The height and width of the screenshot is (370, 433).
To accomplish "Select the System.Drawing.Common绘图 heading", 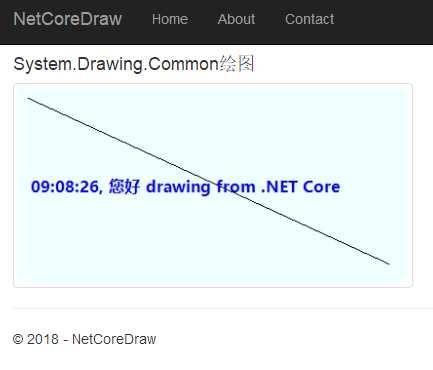I will click(x=134, y=64).
